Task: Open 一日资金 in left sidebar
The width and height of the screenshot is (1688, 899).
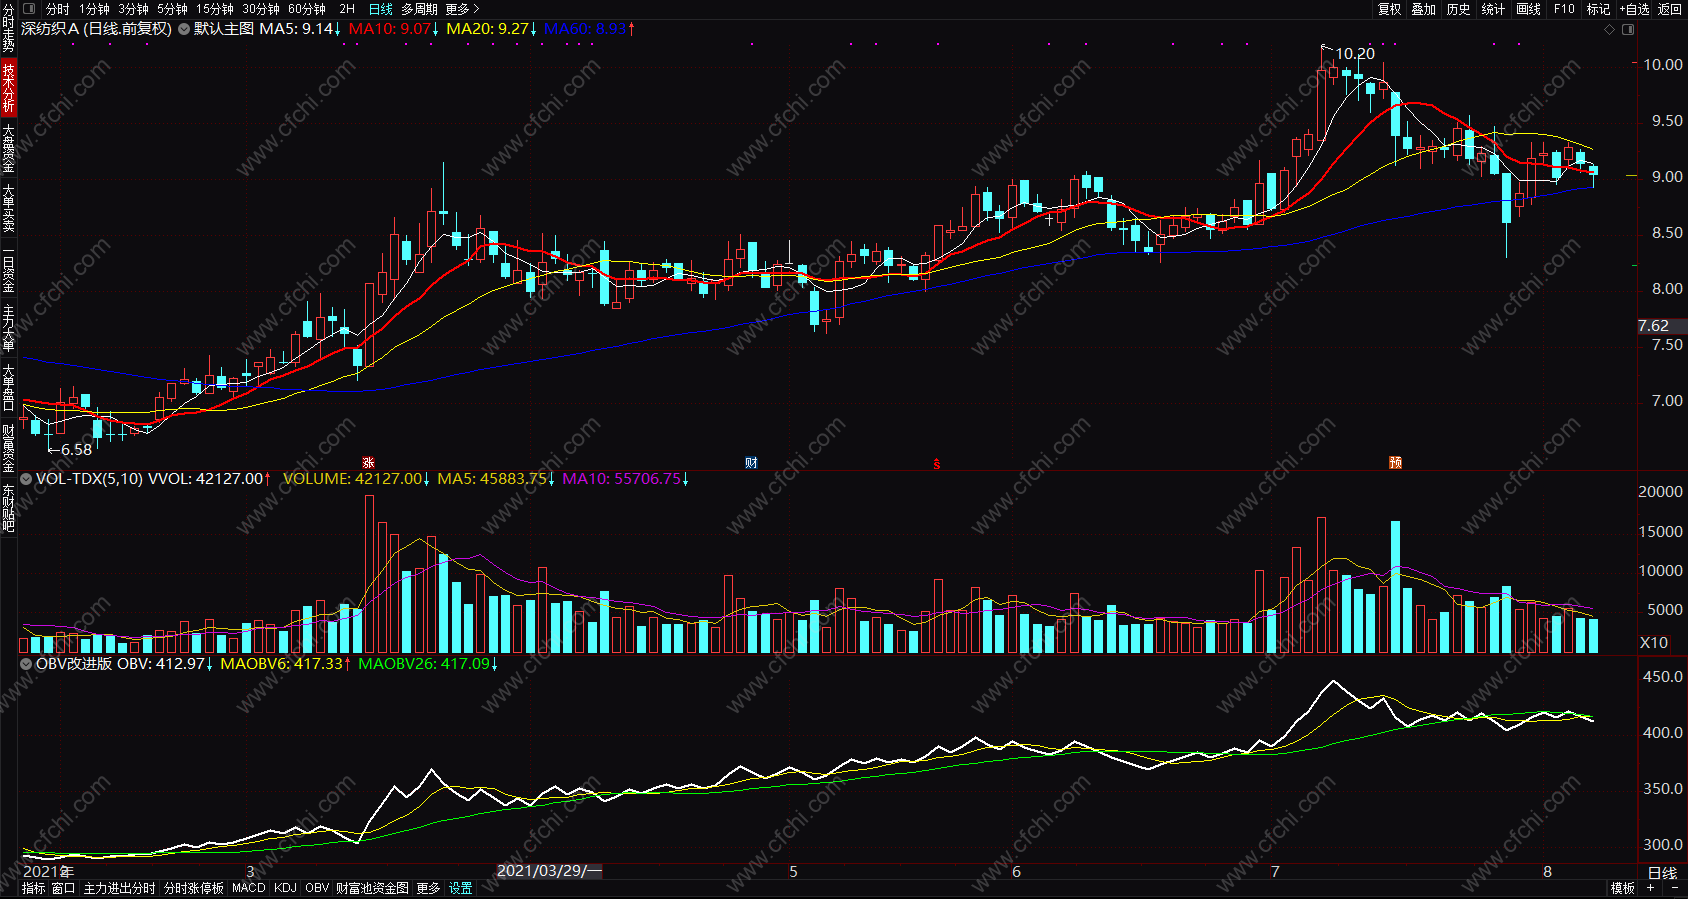Action: pyautogui.click(x=8, y=268)
